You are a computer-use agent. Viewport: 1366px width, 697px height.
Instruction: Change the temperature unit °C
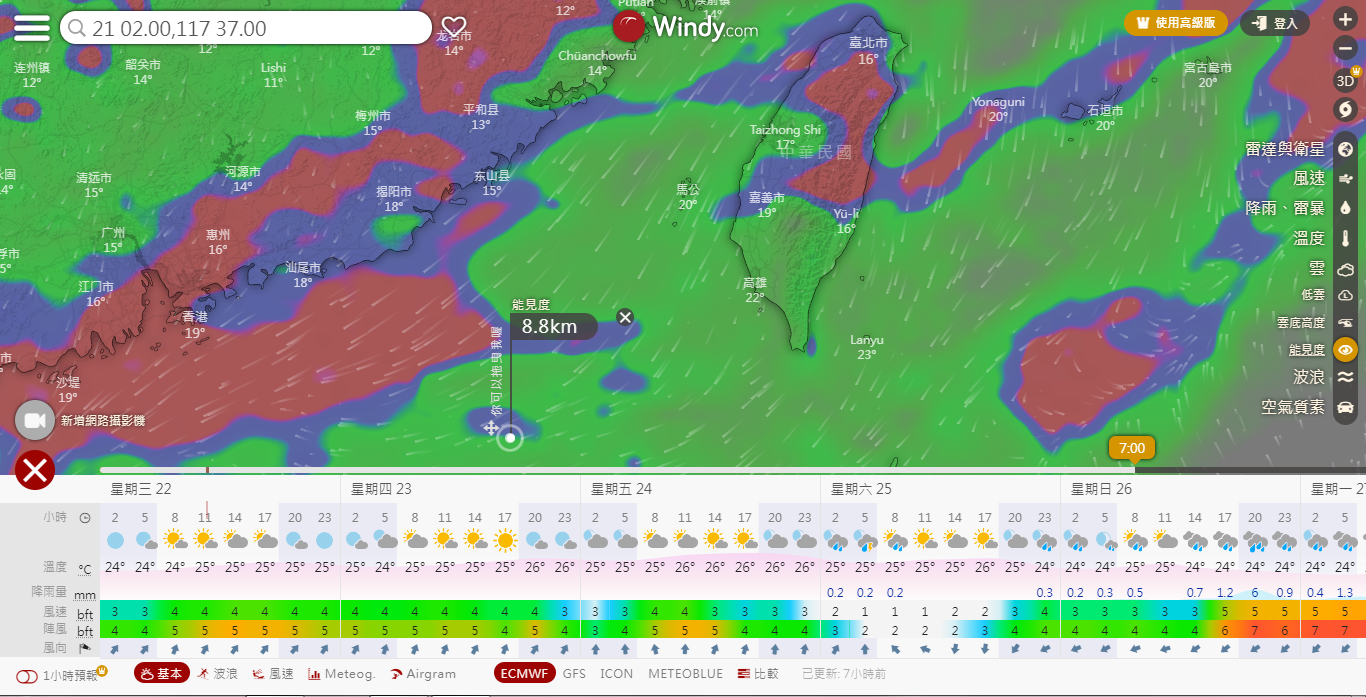(86, 569)
